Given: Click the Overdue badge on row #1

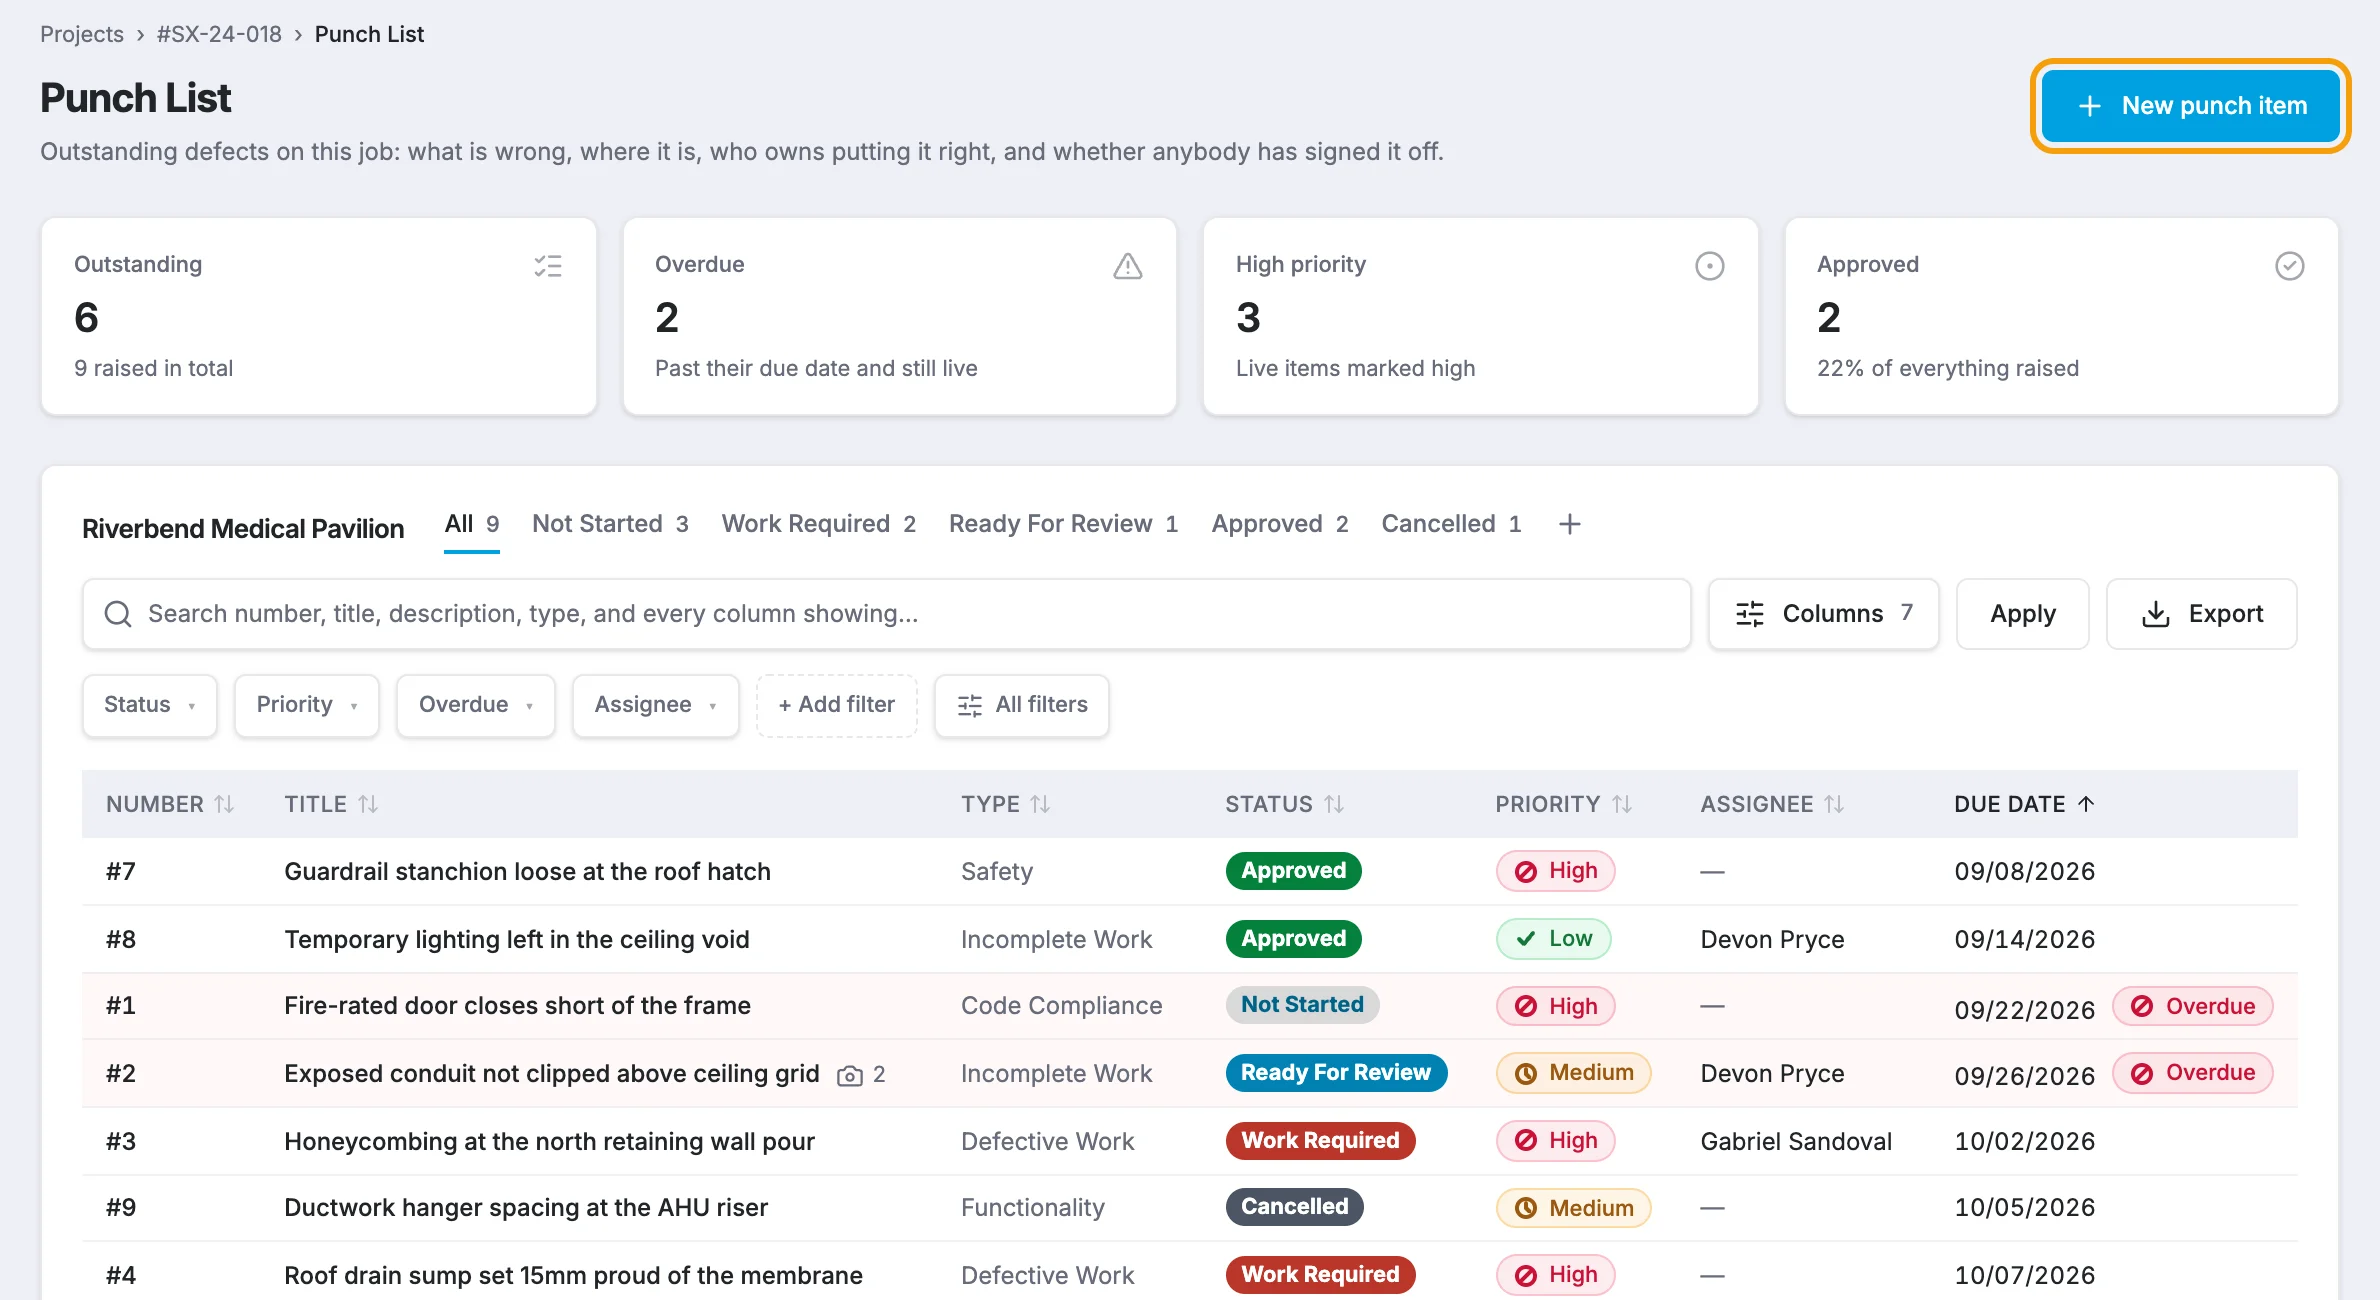Looking at the screenshot, I should [2193, 1006].
